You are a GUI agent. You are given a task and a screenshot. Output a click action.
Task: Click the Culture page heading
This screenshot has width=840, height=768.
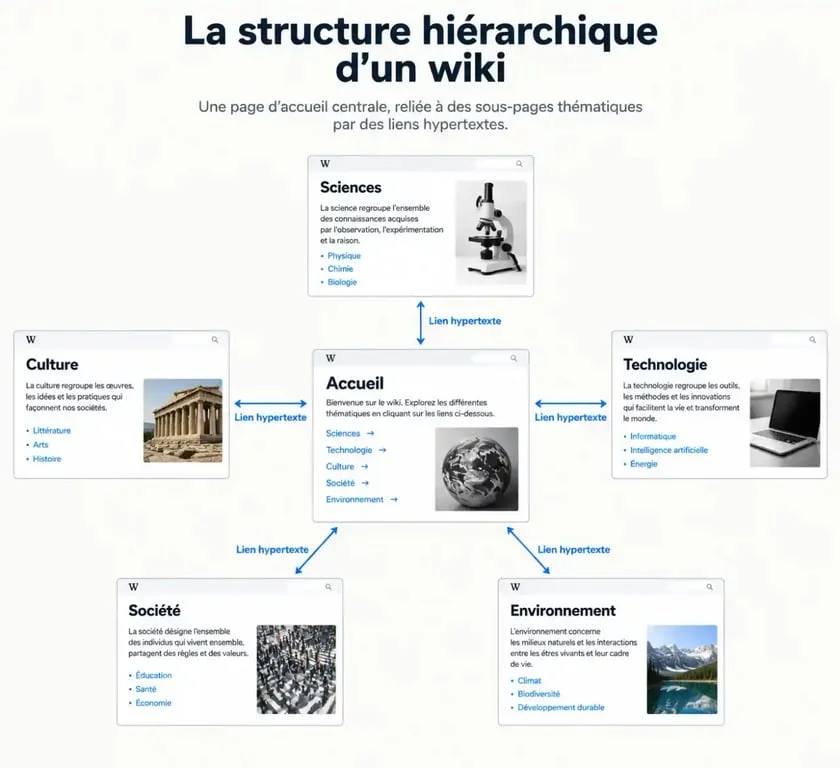coord(52,365)
